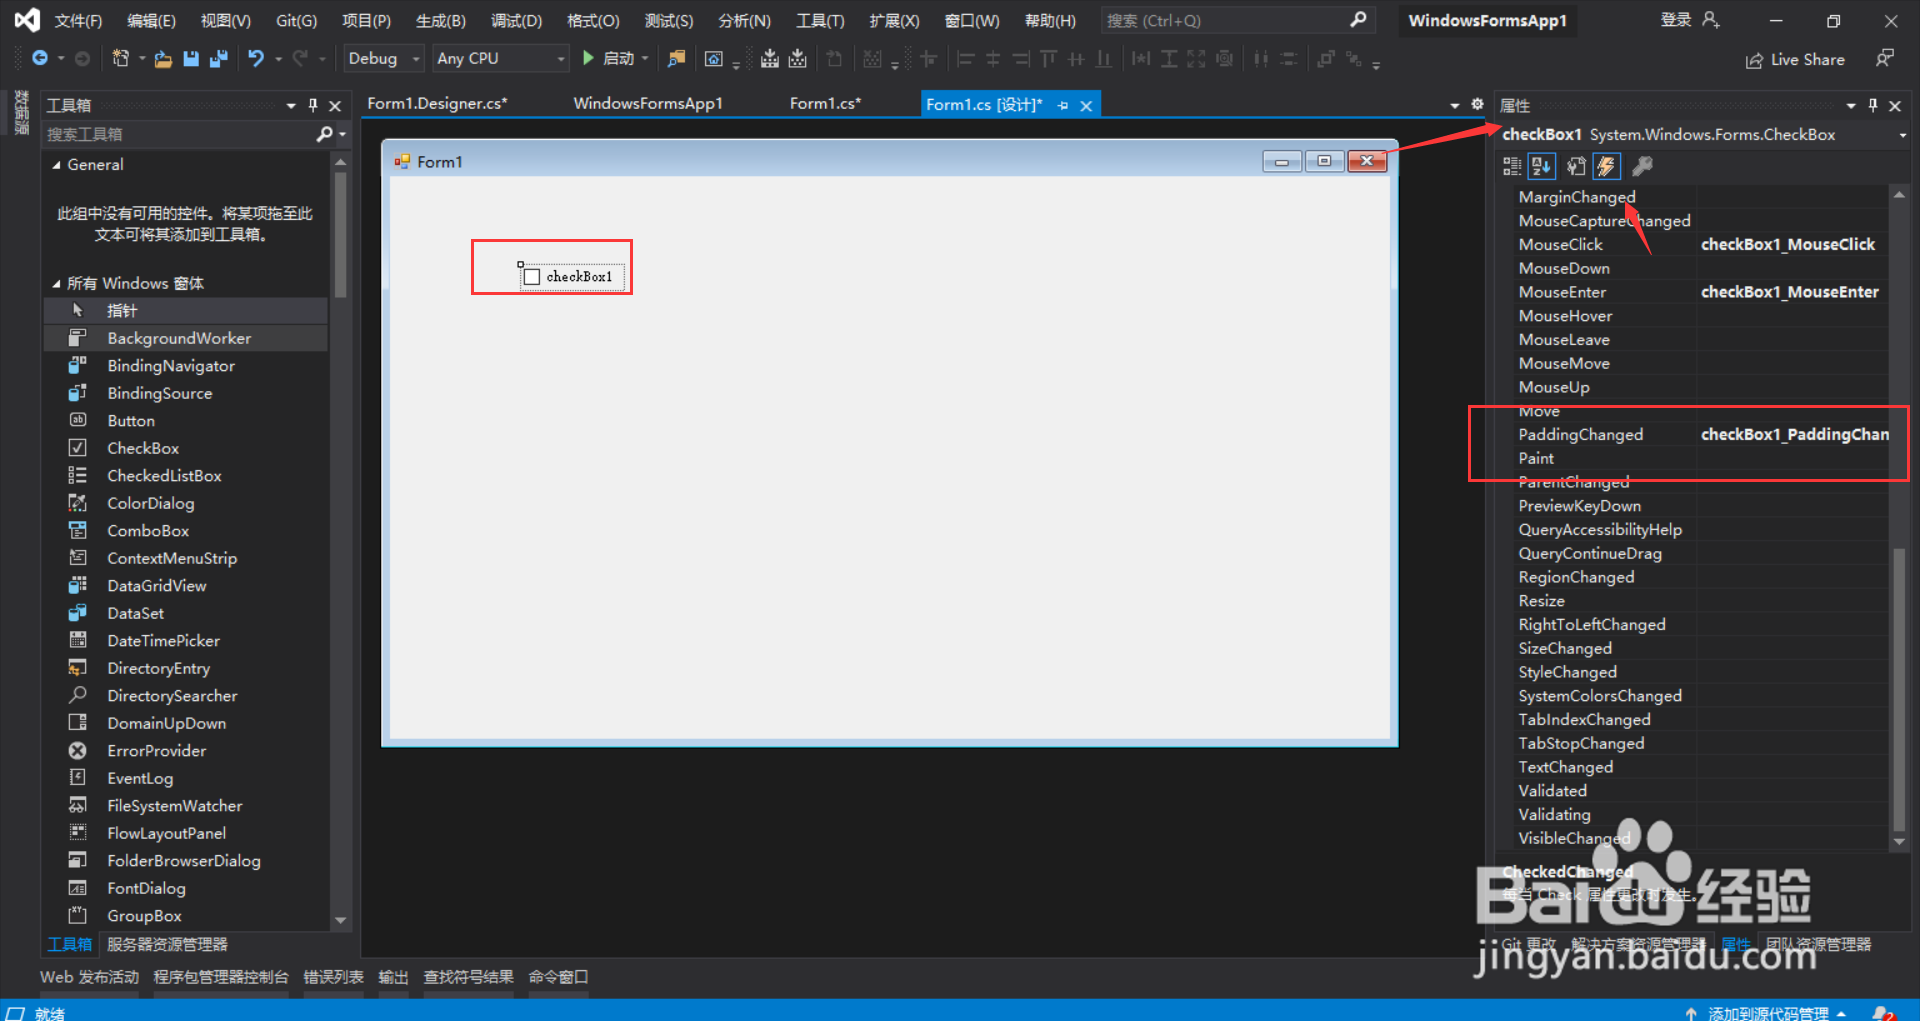Select the CheckBox toolbox item

tap(186, 448)
